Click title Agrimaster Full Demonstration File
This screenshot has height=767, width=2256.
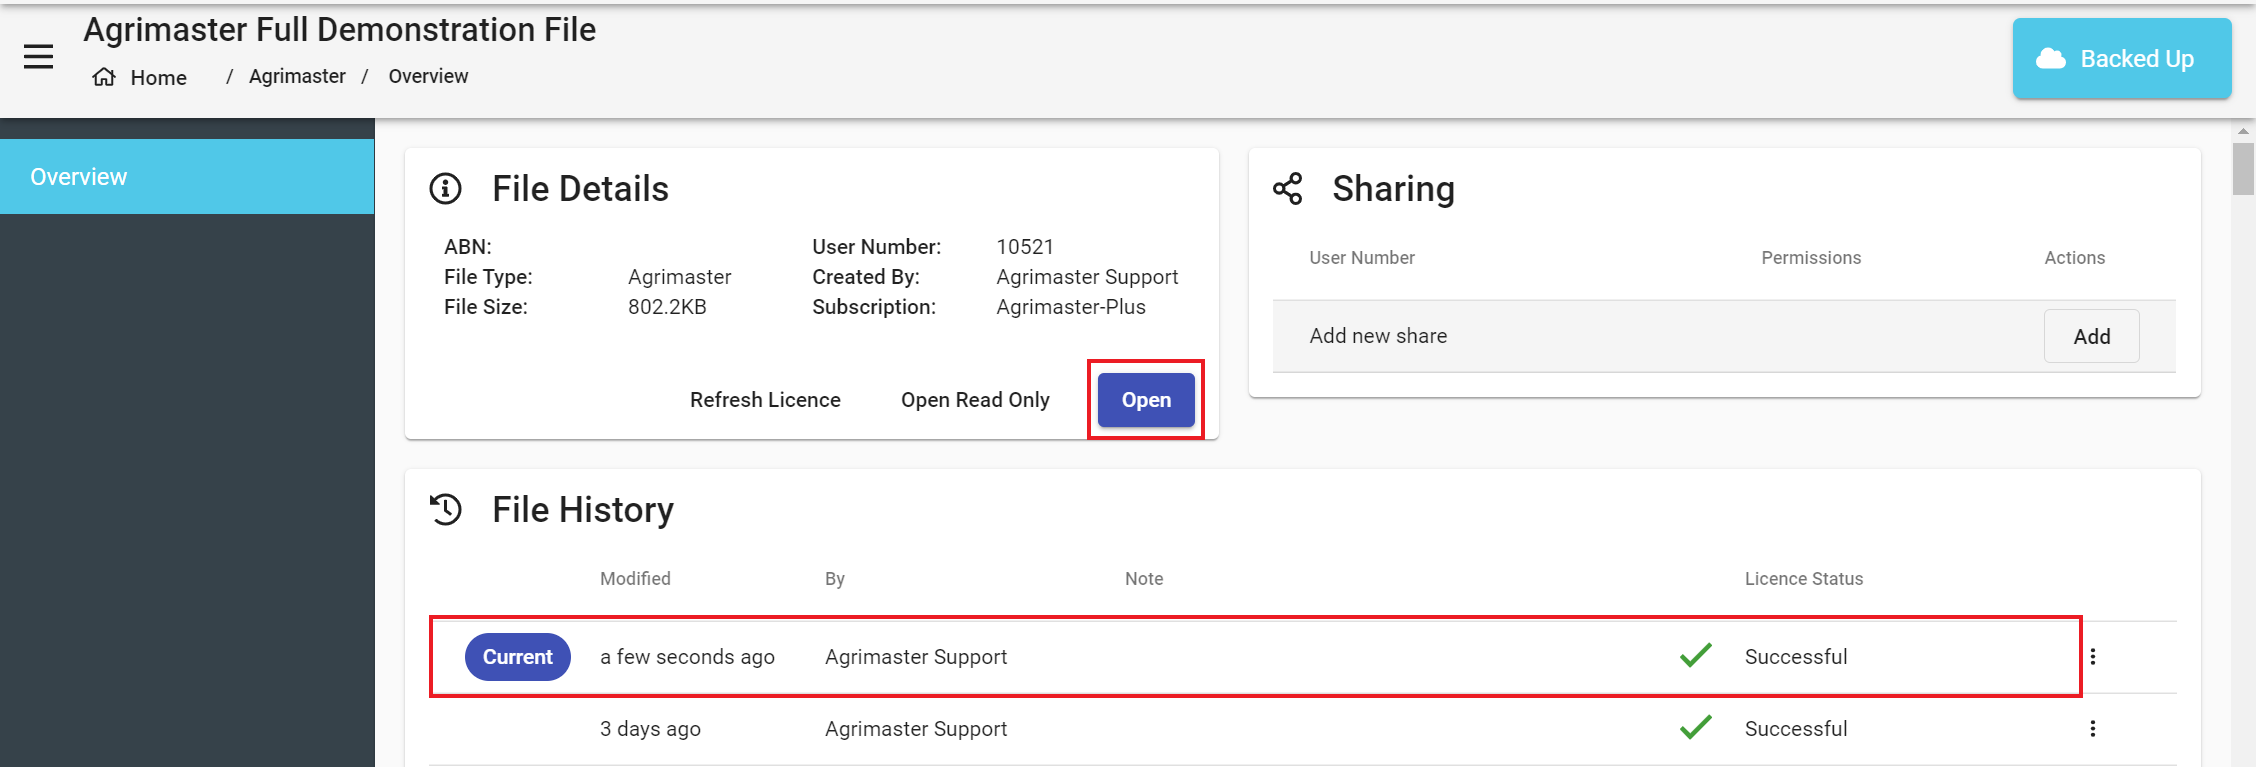pos(339,30)
